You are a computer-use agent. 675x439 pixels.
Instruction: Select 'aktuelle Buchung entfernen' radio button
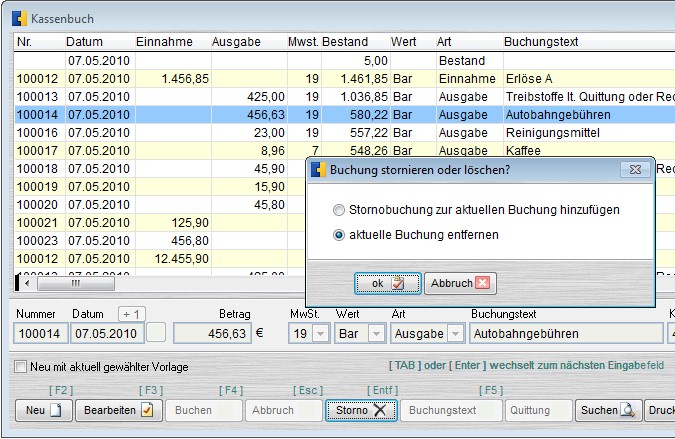pyautogui.click(x=340, y=235)
